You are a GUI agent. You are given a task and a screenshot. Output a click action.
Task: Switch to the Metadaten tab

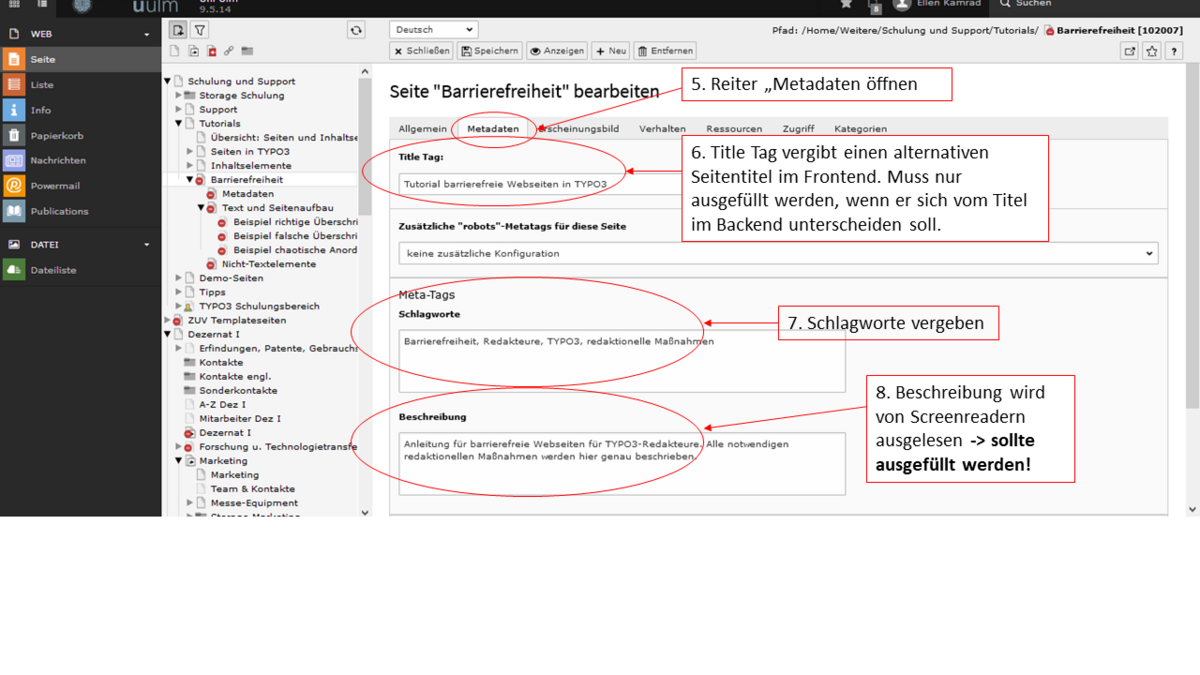click(x=493, y=129)
